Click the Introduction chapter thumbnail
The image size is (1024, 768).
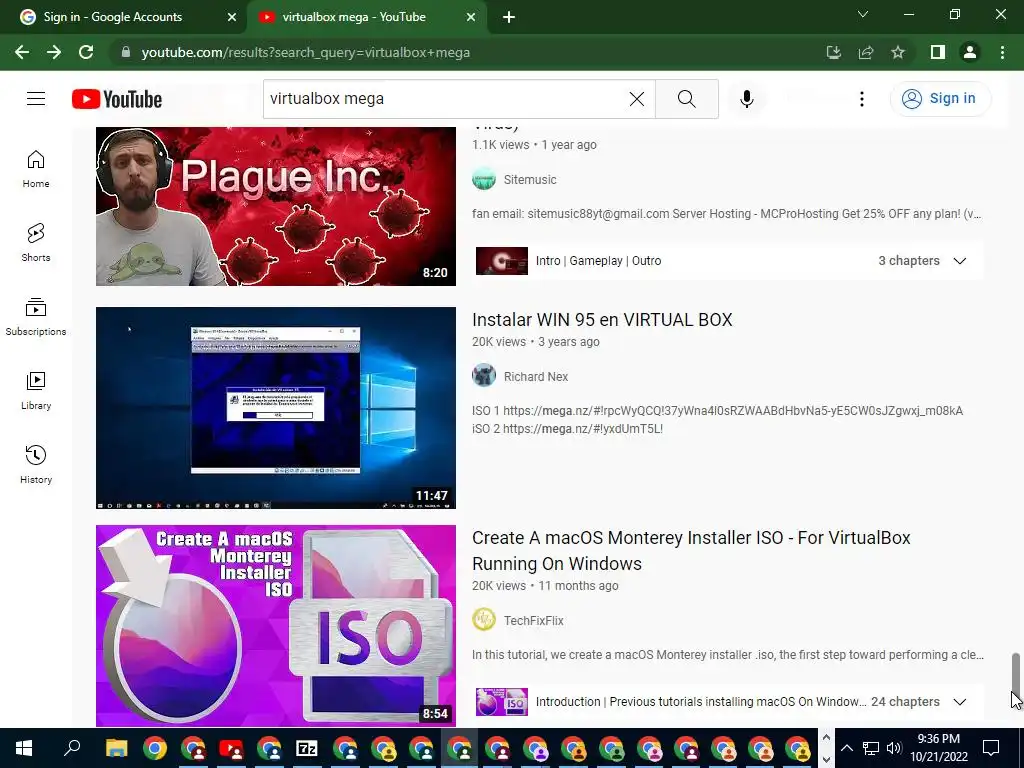tap(502, 702)
